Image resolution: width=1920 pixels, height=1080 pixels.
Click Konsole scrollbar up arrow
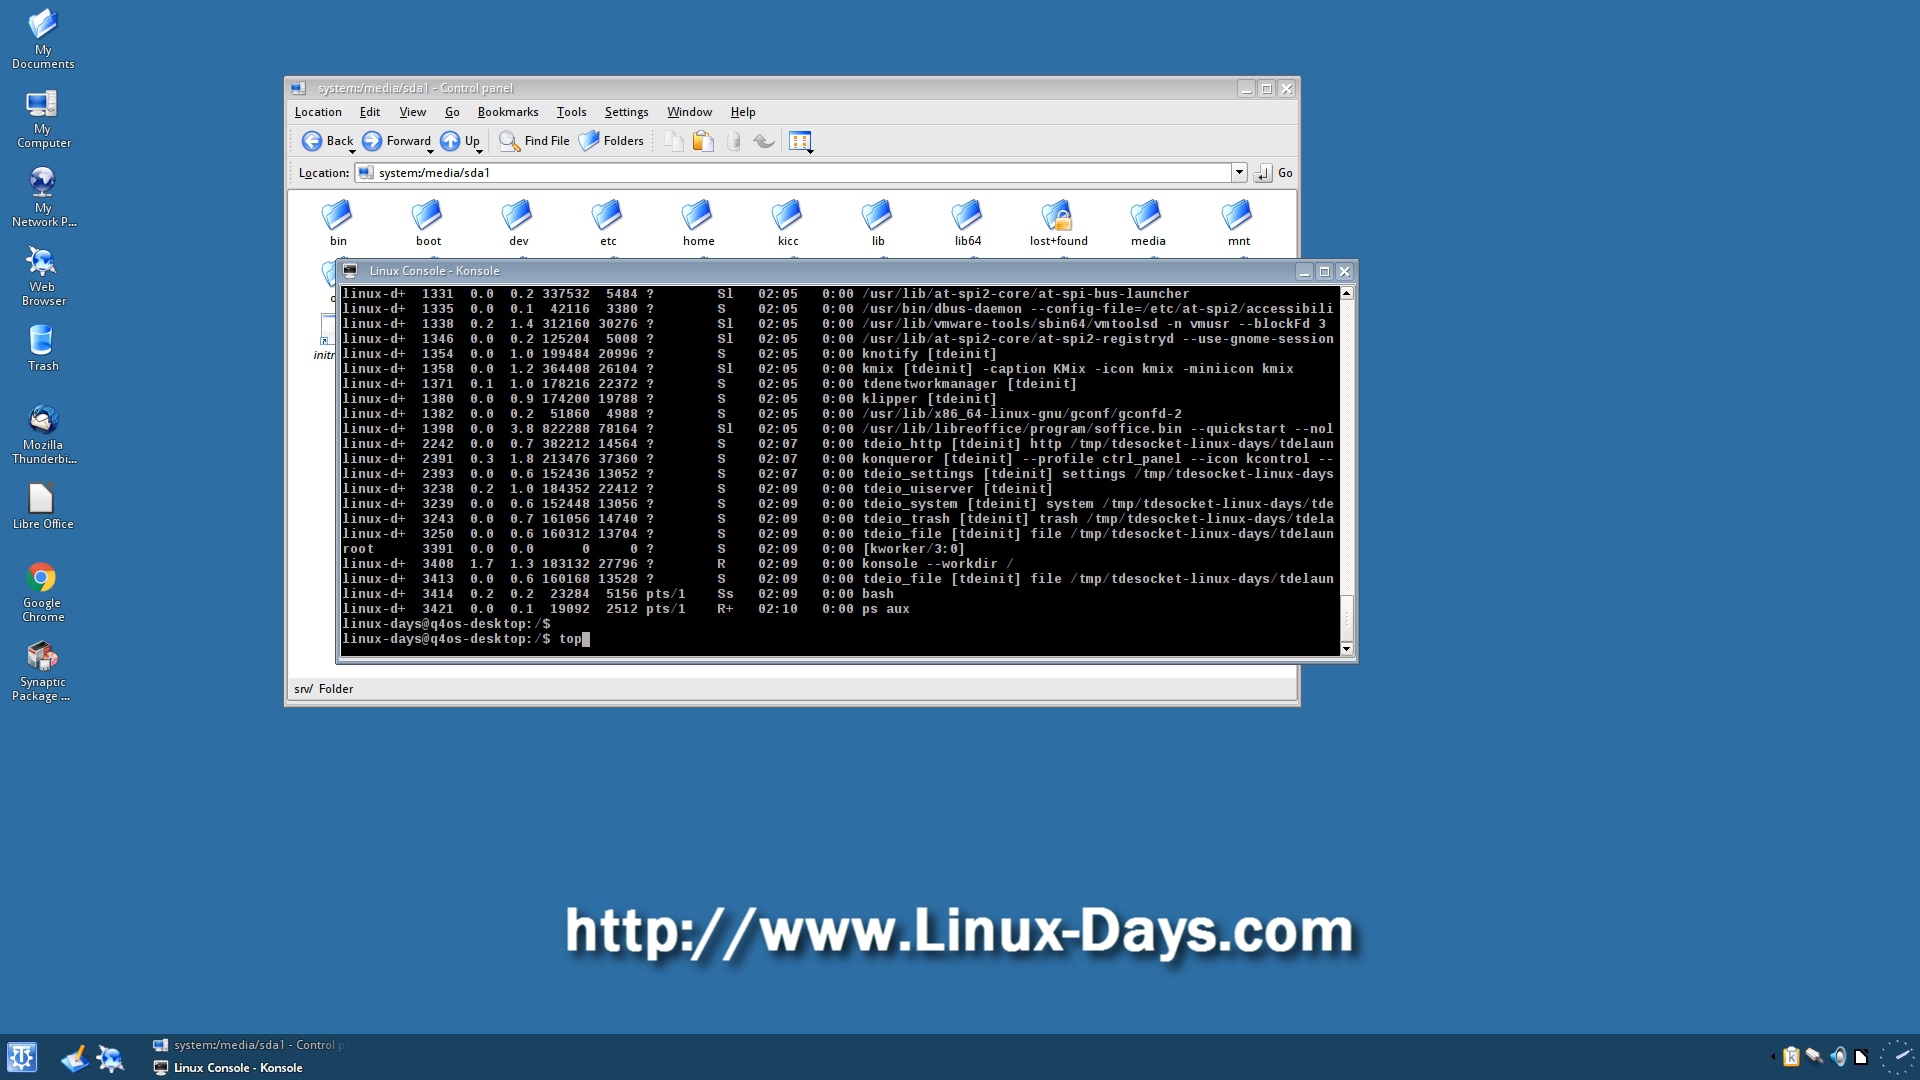click(x=1346, y=293)
